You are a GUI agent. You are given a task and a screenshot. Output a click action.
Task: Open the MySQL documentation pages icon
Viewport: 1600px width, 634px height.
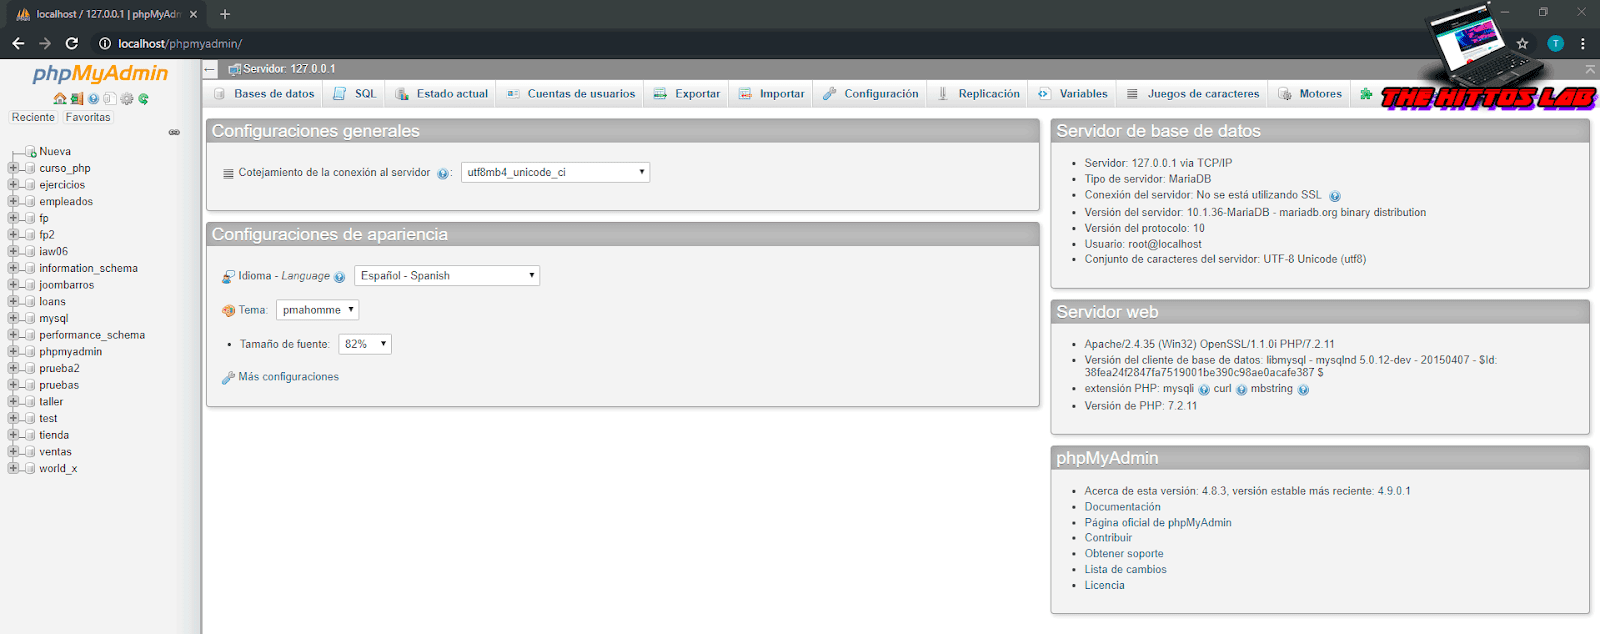click(x=110, y=99)
